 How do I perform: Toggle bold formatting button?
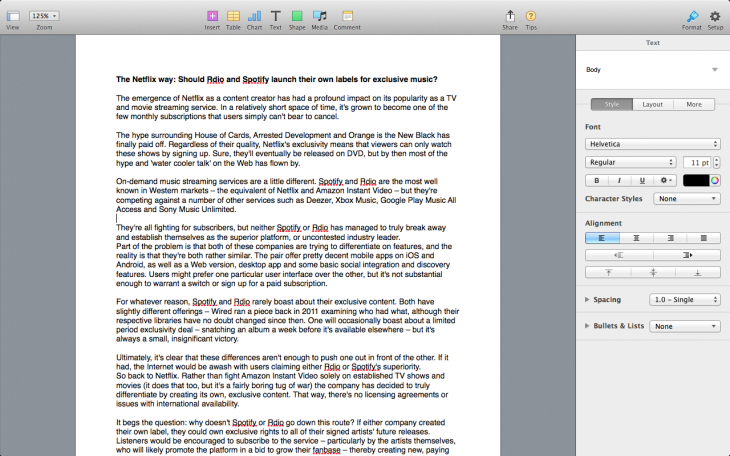click(596, 181)
